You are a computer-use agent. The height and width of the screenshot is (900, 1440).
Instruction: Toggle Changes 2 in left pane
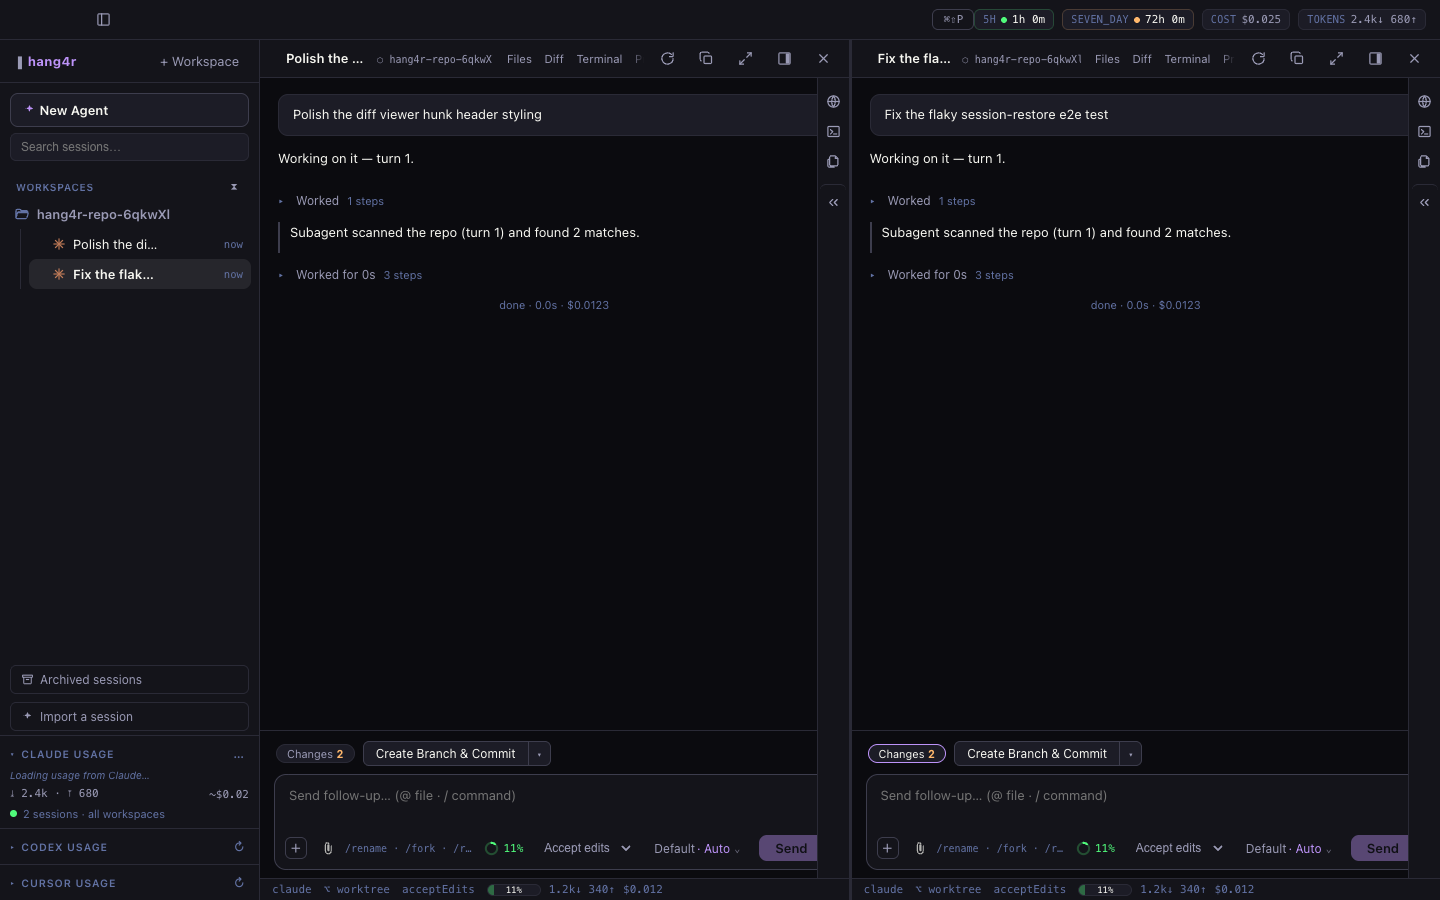coord(315,754)
